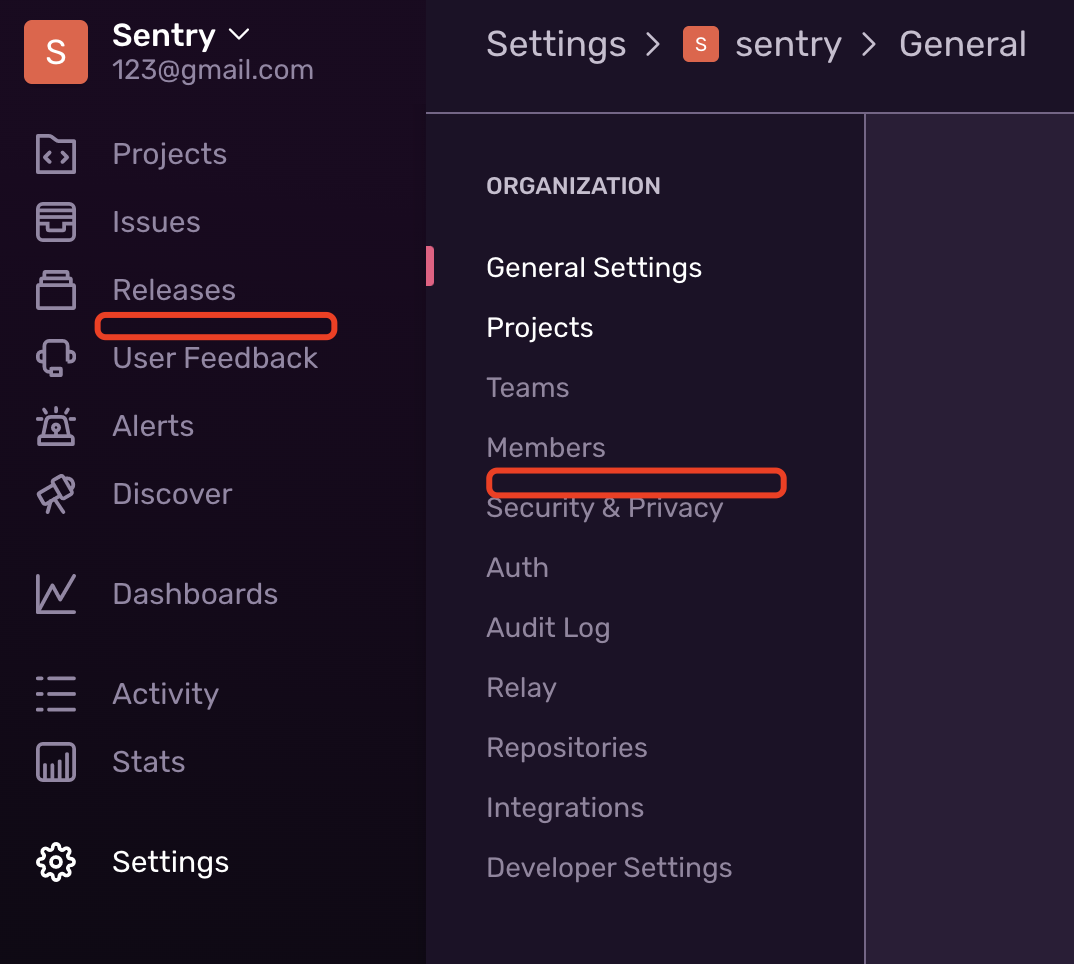This screenshot has width=1074, height=964.
Task: Open Activity using its list icon
Action: (56, 693)
